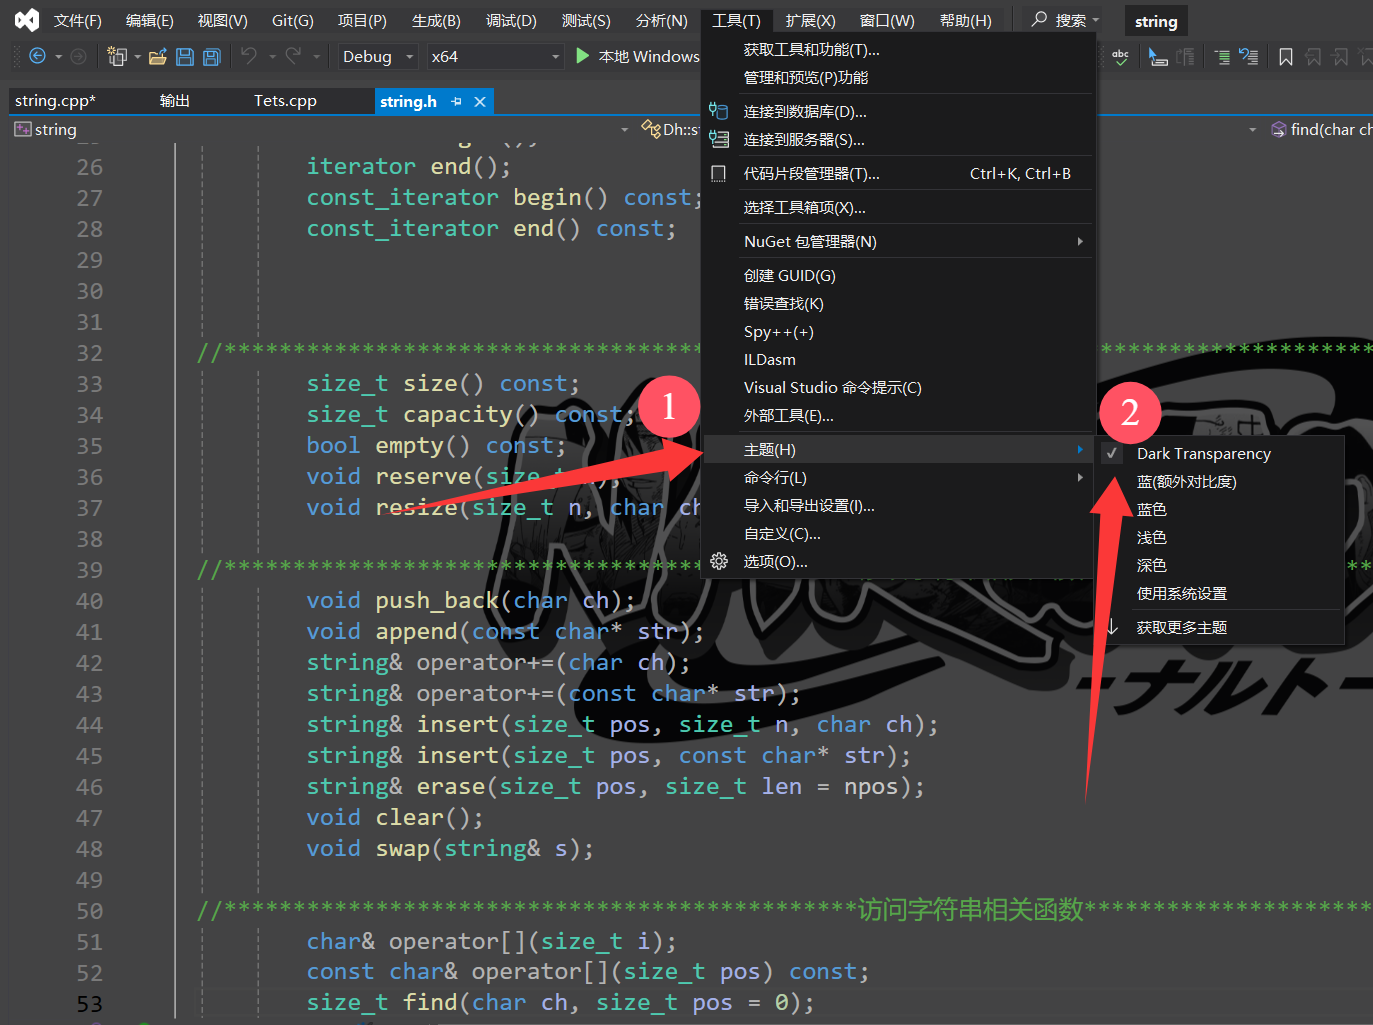
Task: Click the magnifier search icon
Action: (1040, 19)
